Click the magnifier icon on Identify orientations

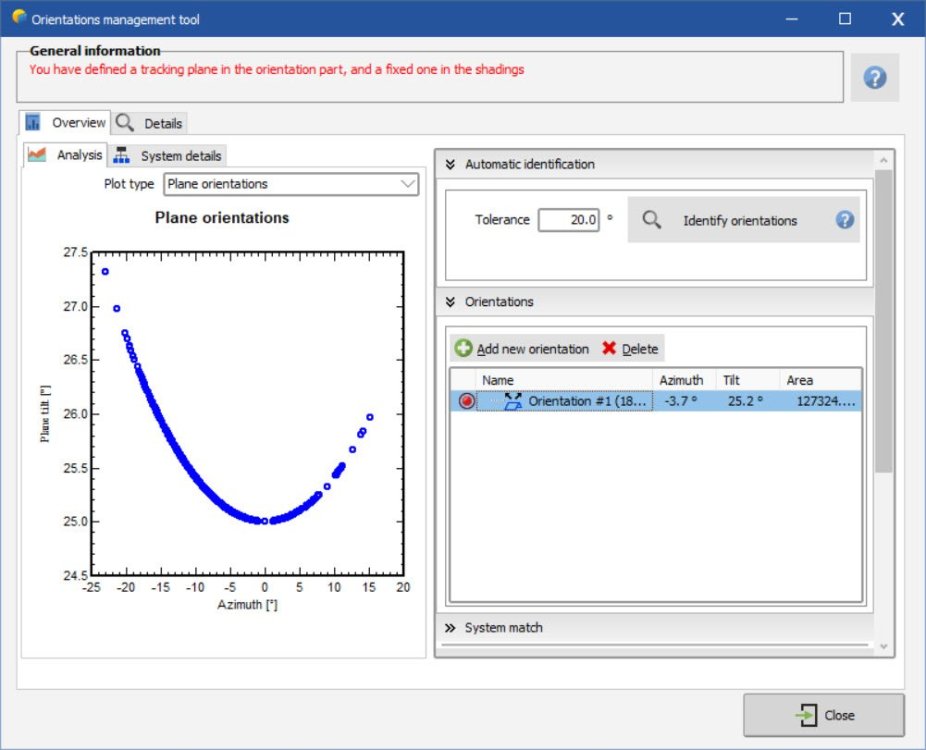click(652, 220)
